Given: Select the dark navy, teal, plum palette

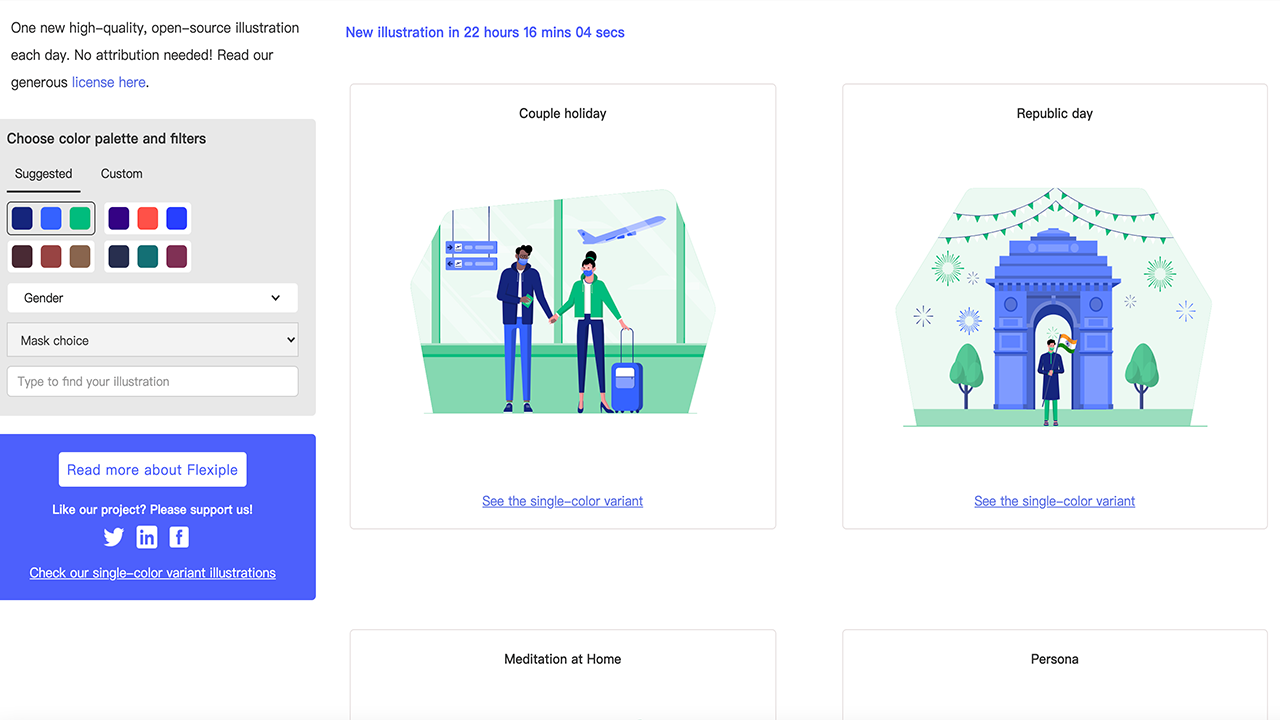Looking at the screenshot, I should click(148, 256).
